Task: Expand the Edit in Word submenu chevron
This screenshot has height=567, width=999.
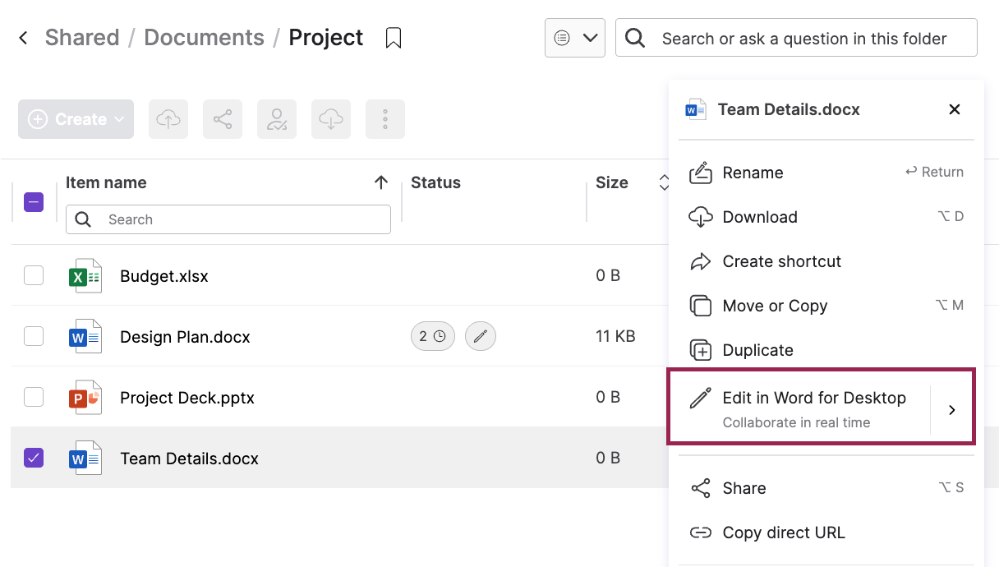Action: 952,410
